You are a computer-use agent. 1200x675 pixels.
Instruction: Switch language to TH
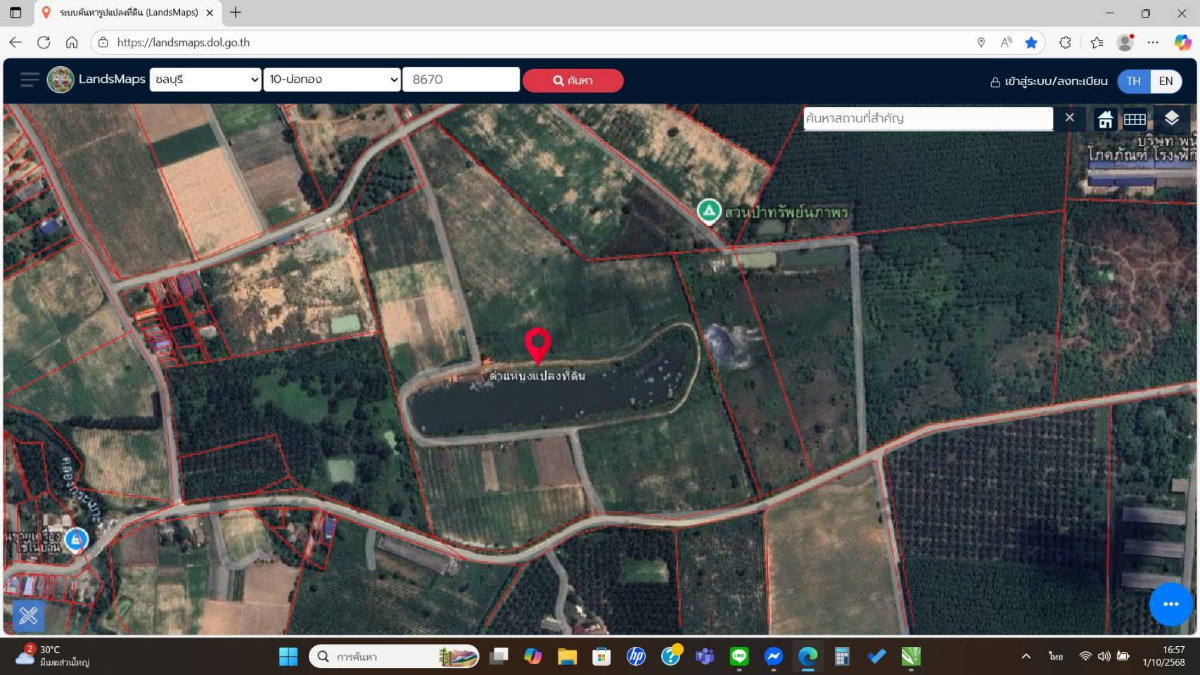1133,81
